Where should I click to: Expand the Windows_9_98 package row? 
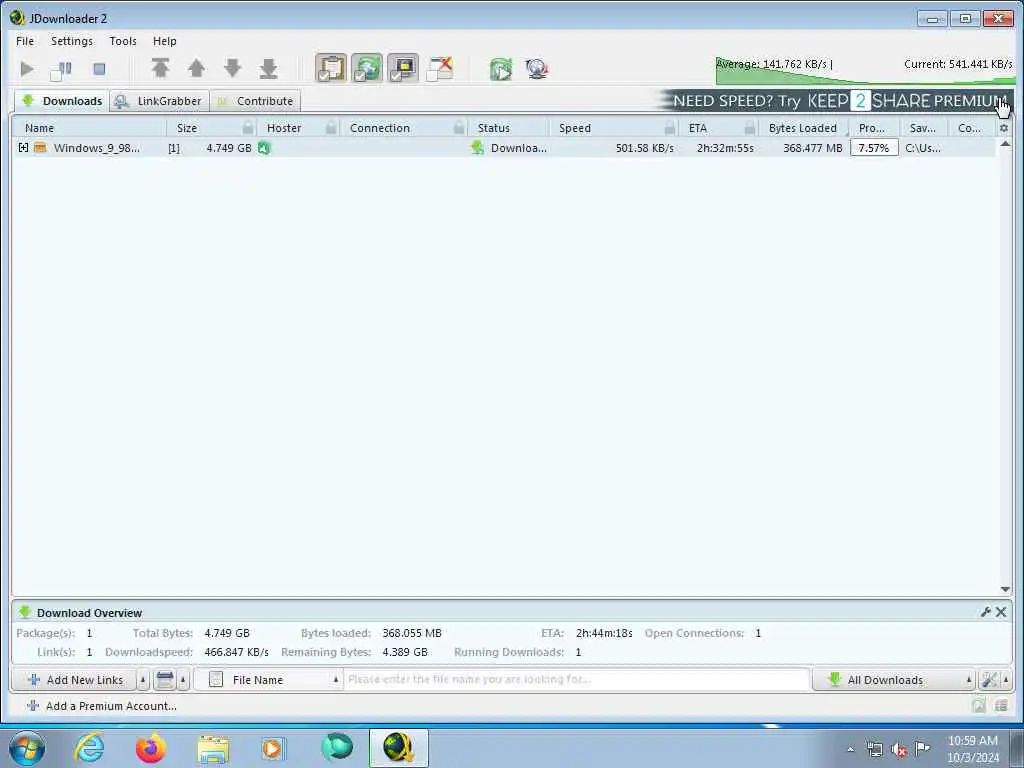[x=24, y=148]
